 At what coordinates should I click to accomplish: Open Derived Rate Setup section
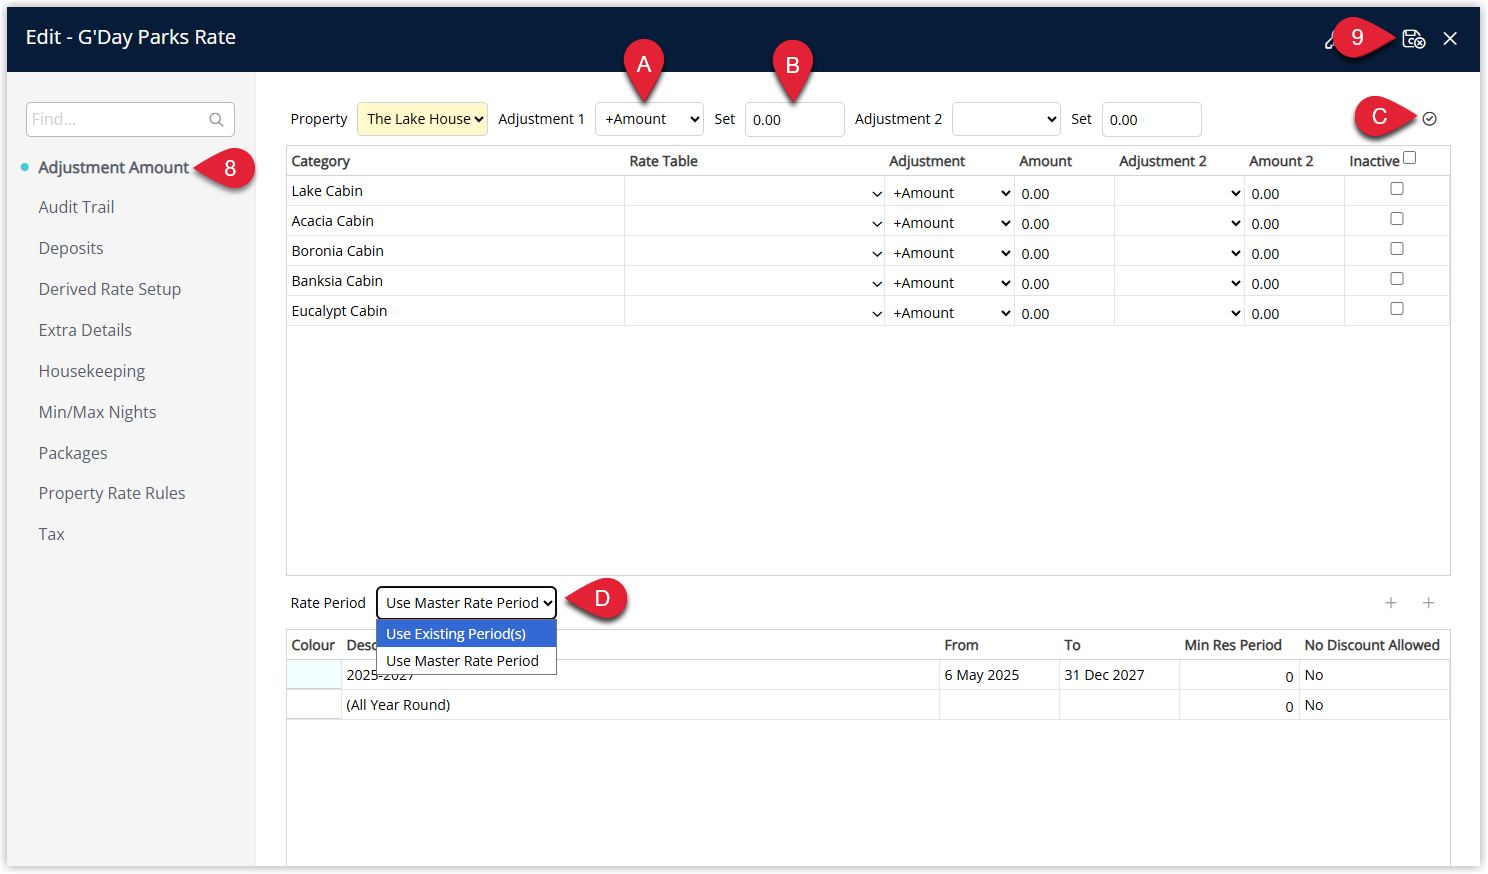[x=110, y=290]
